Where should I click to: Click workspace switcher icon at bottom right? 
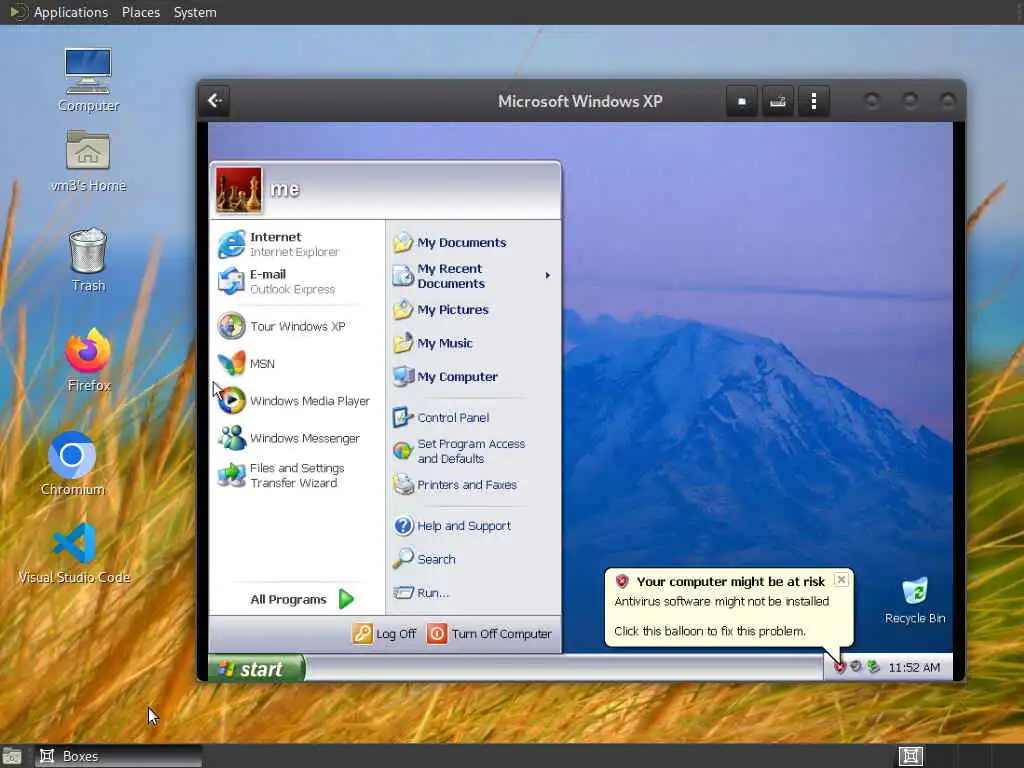(x=910, y=756)
